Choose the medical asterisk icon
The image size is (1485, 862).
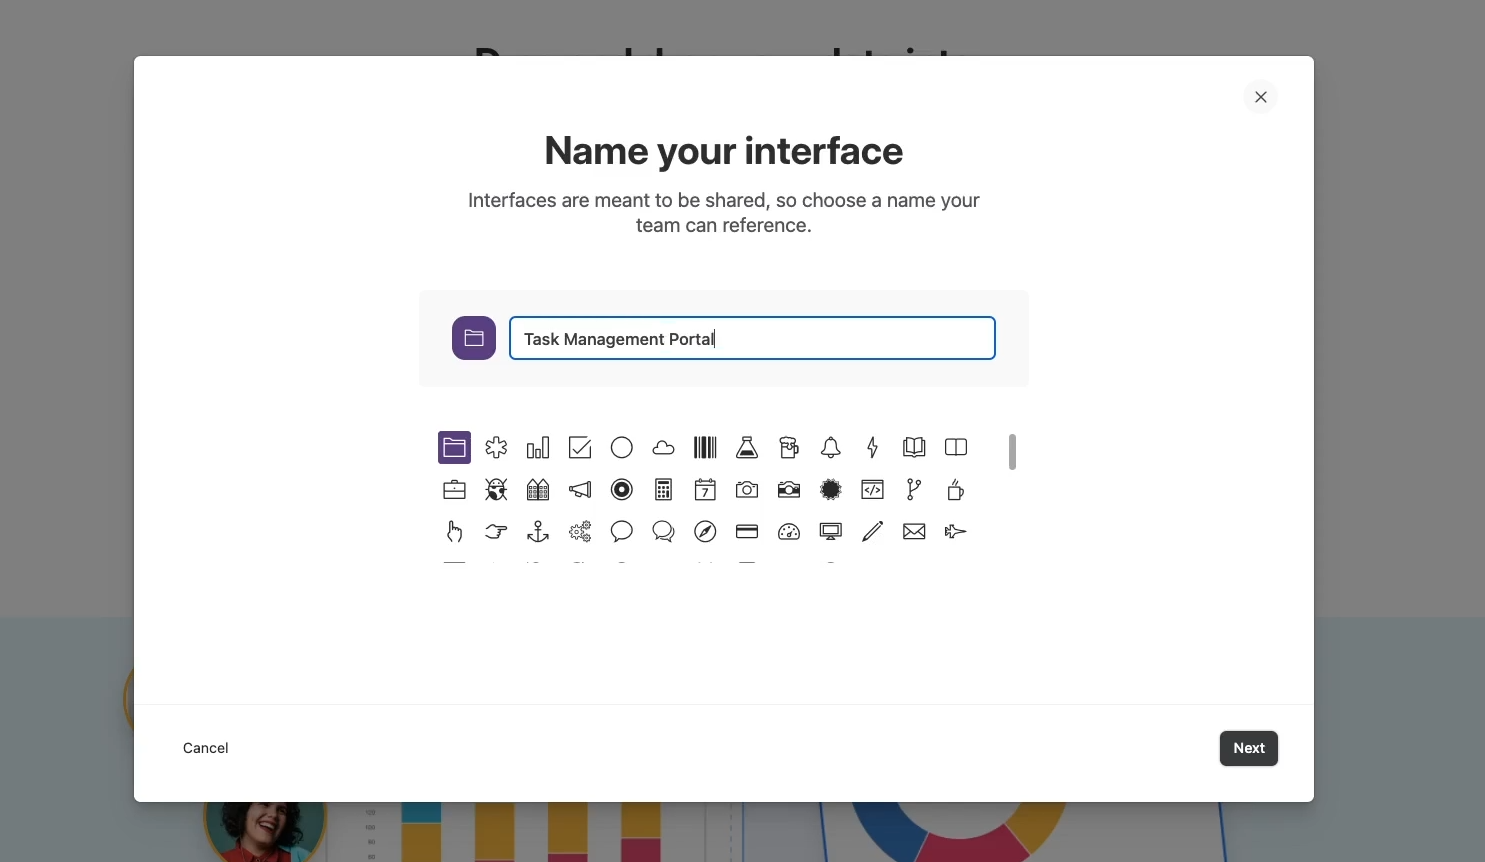click(x=496, y=448)
